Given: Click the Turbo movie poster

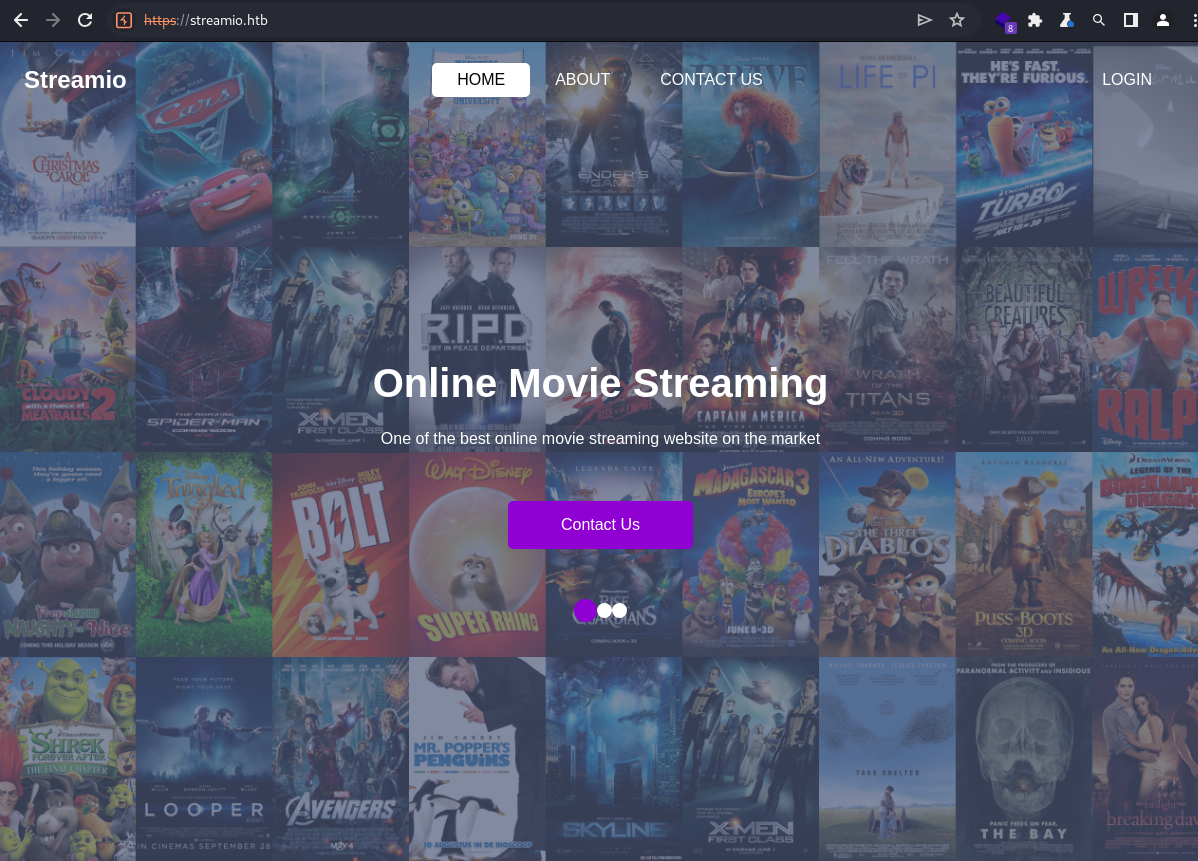Looking at the screenshot, I should click(x=1024, y=144).
